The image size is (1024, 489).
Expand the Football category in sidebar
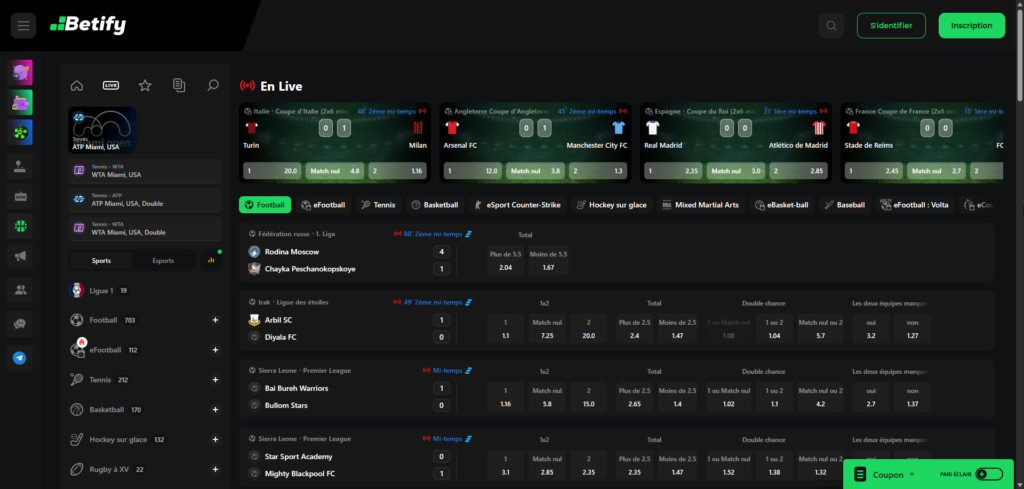tap(215, 320)
